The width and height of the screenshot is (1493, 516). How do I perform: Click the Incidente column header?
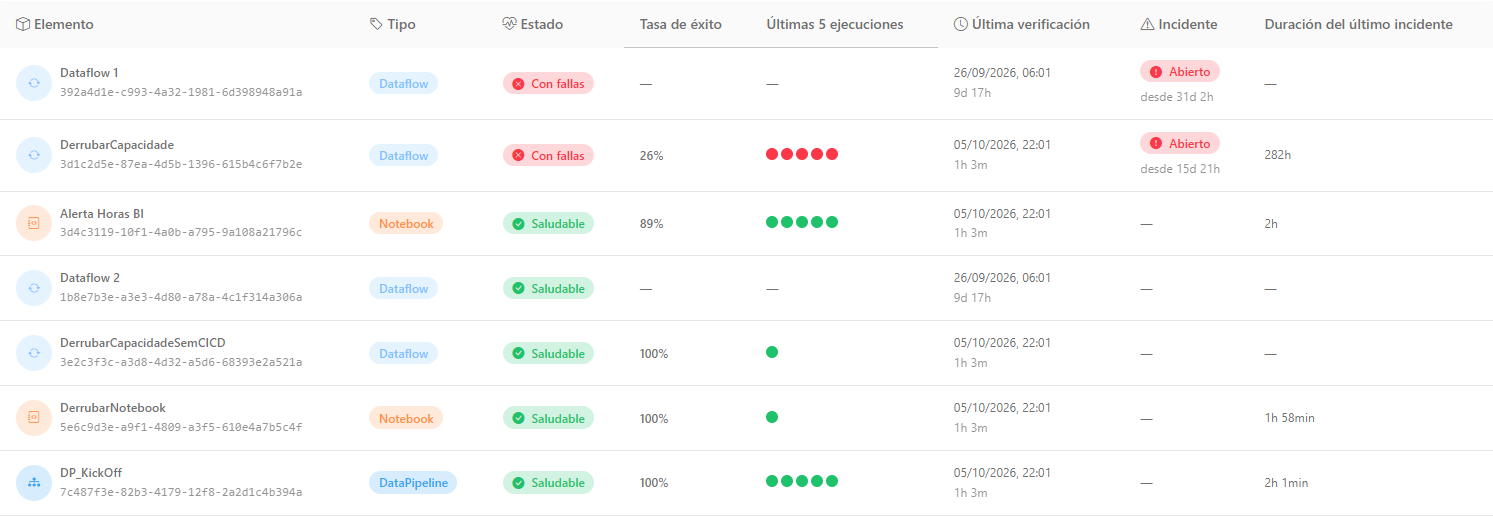1188,24
